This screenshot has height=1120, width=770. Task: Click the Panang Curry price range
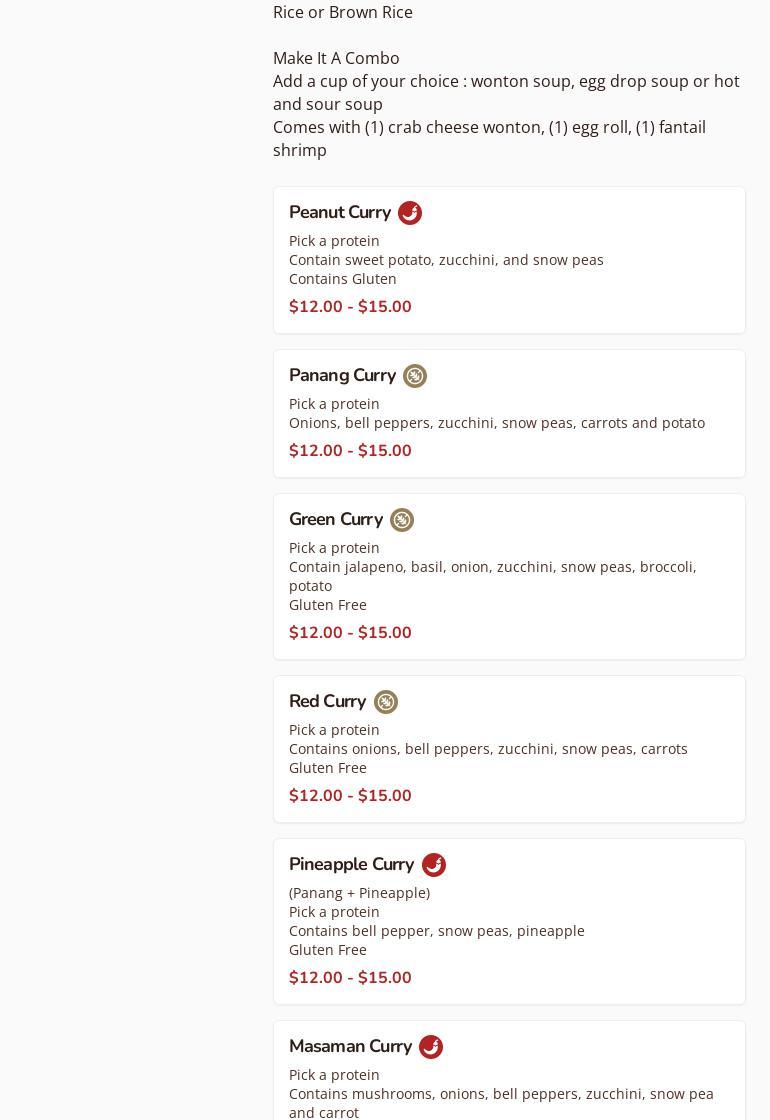point(350,451)
